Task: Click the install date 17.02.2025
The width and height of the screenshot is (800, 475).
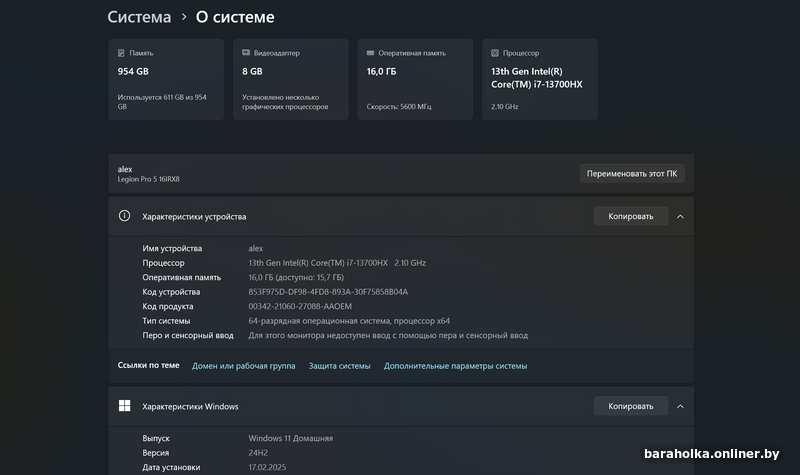Action: click(x=267, y=467)
